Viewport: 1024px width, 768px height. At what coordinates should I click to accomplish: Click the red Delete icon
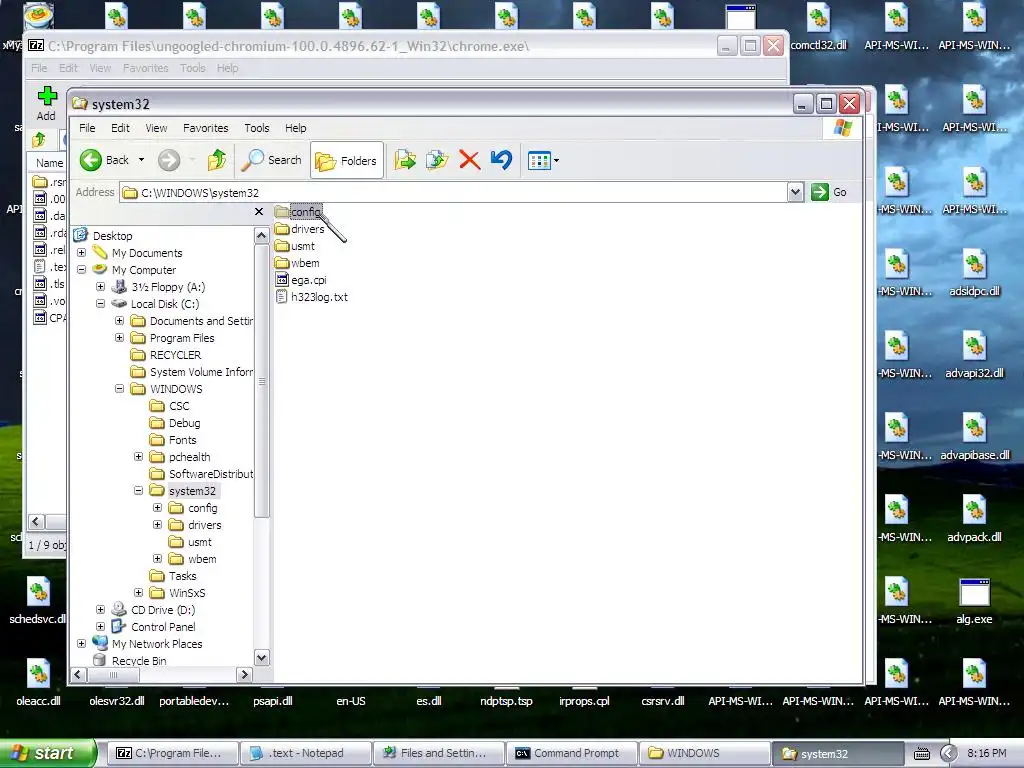pos(470,160)
